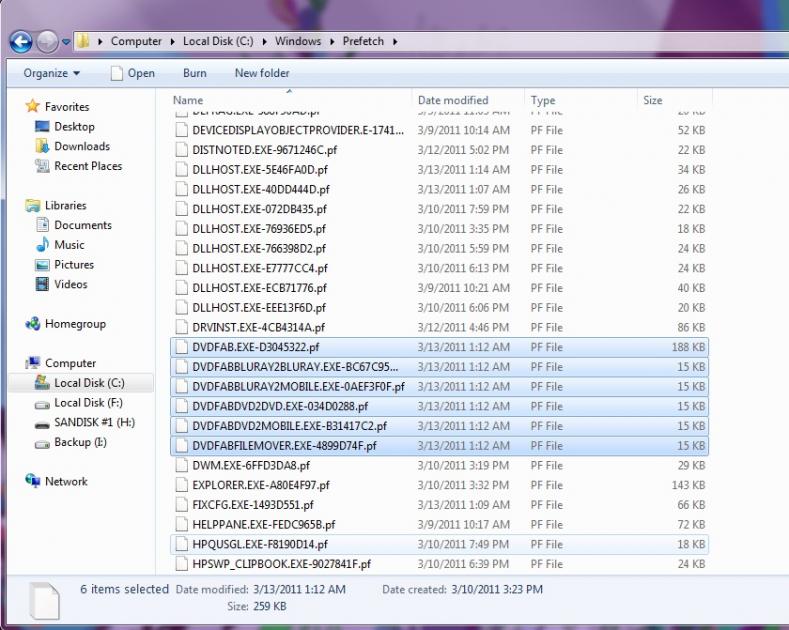Open SANDISK #1 (H:) drive icon

pos(42,424)
